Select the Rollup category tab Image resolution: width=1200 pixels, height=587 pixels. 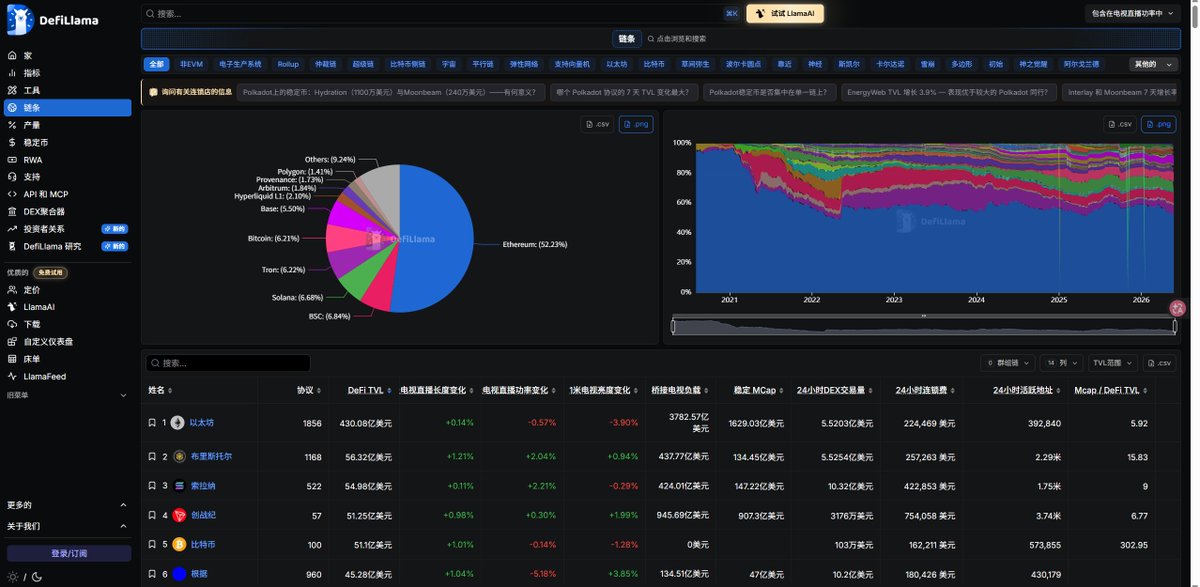(x=288, y=64)
